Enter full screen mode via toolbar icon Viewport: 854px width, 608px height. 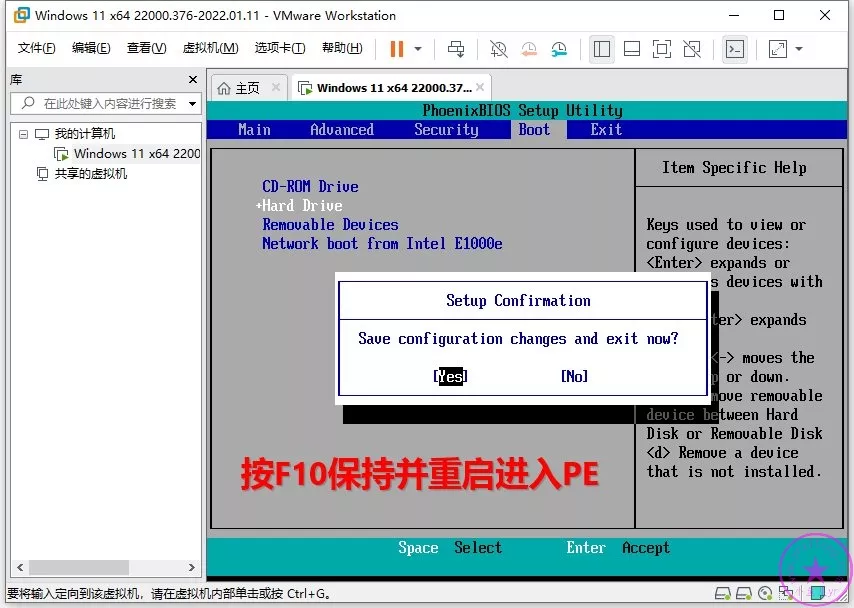click(x=661, y=49)
